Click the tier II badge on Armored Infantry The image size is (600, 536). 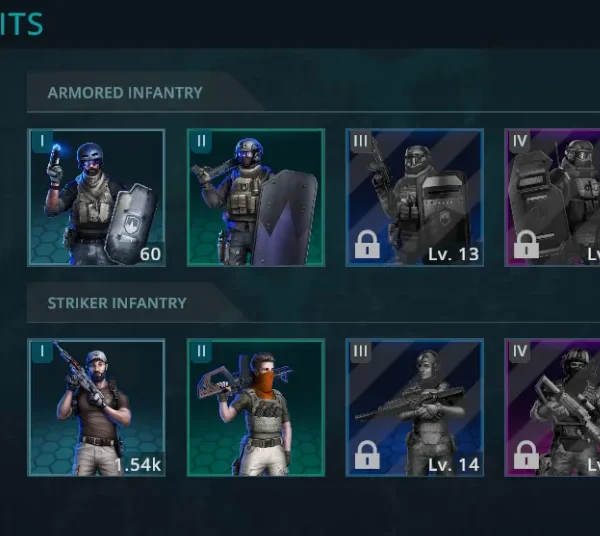point(201,141)
